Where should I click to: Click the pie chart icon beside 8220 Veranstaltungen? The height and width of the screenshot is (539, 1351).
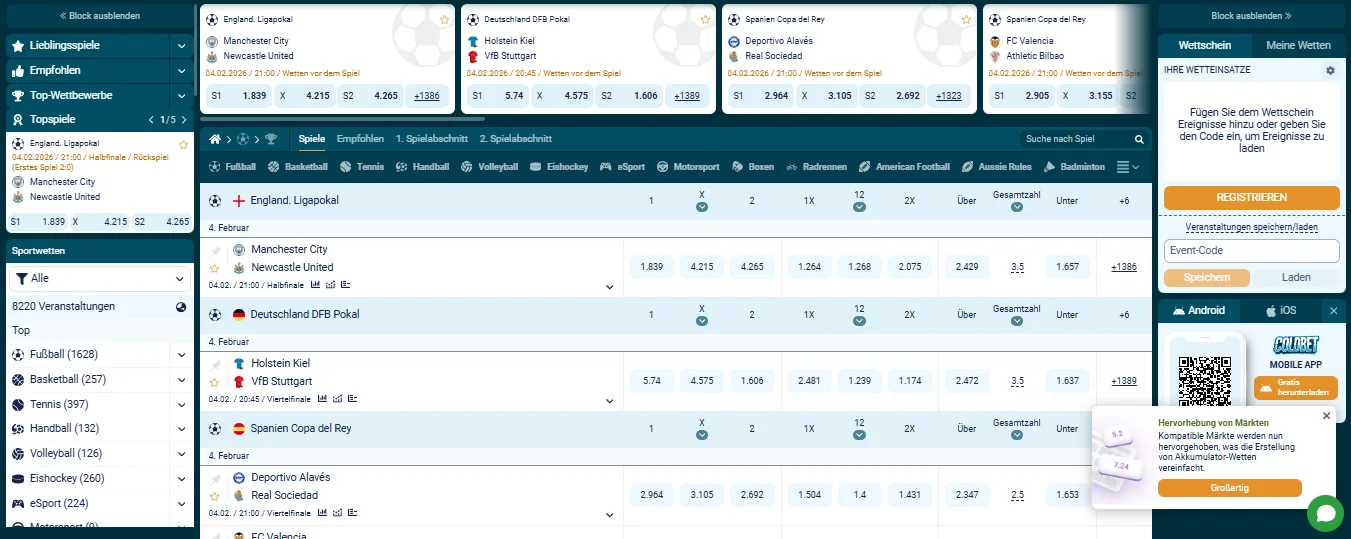tap(181, 307)
